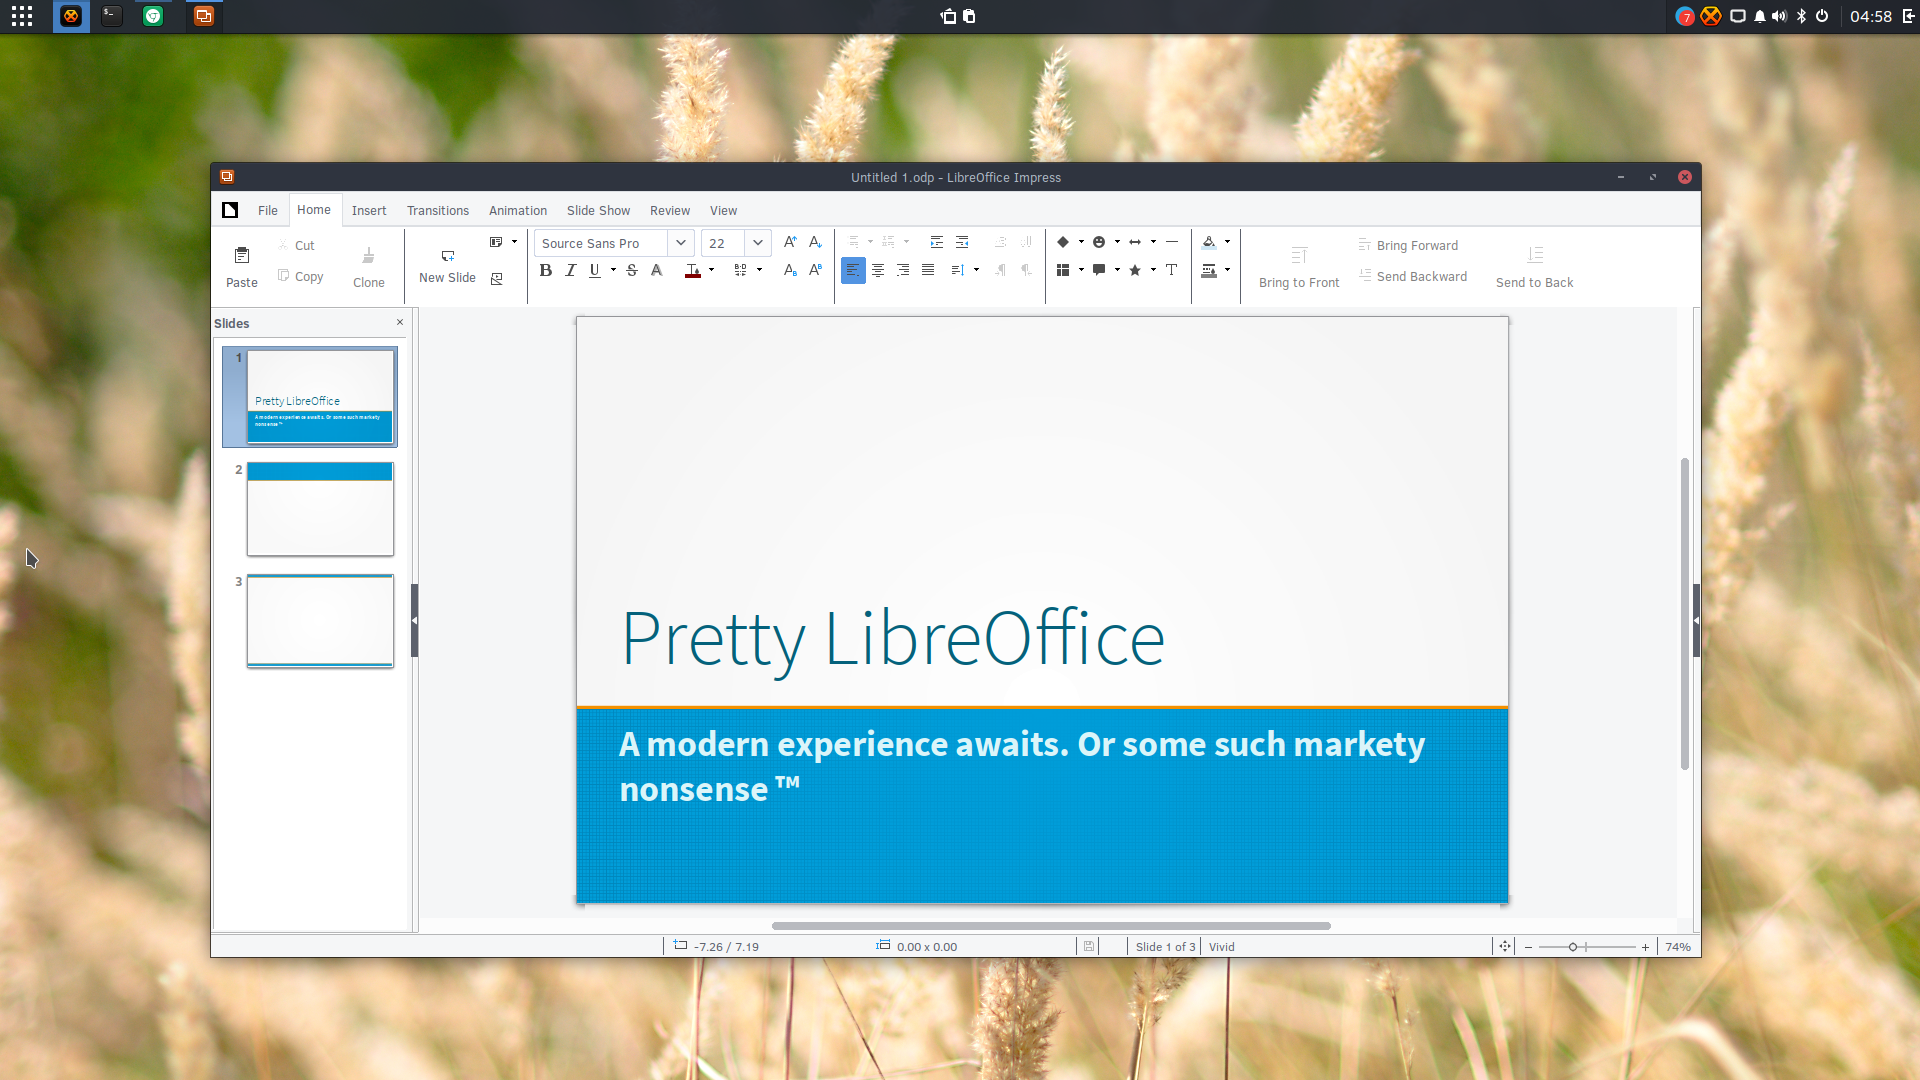Expand the underline style dropdown arrow
1920x1080 pixels.
613,270
